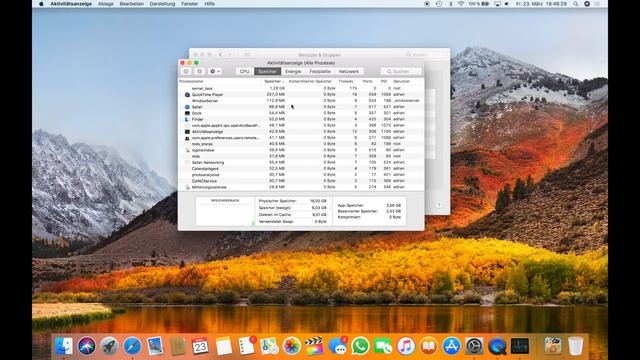Click the process info button in toolbar

[x=200, y=71]
